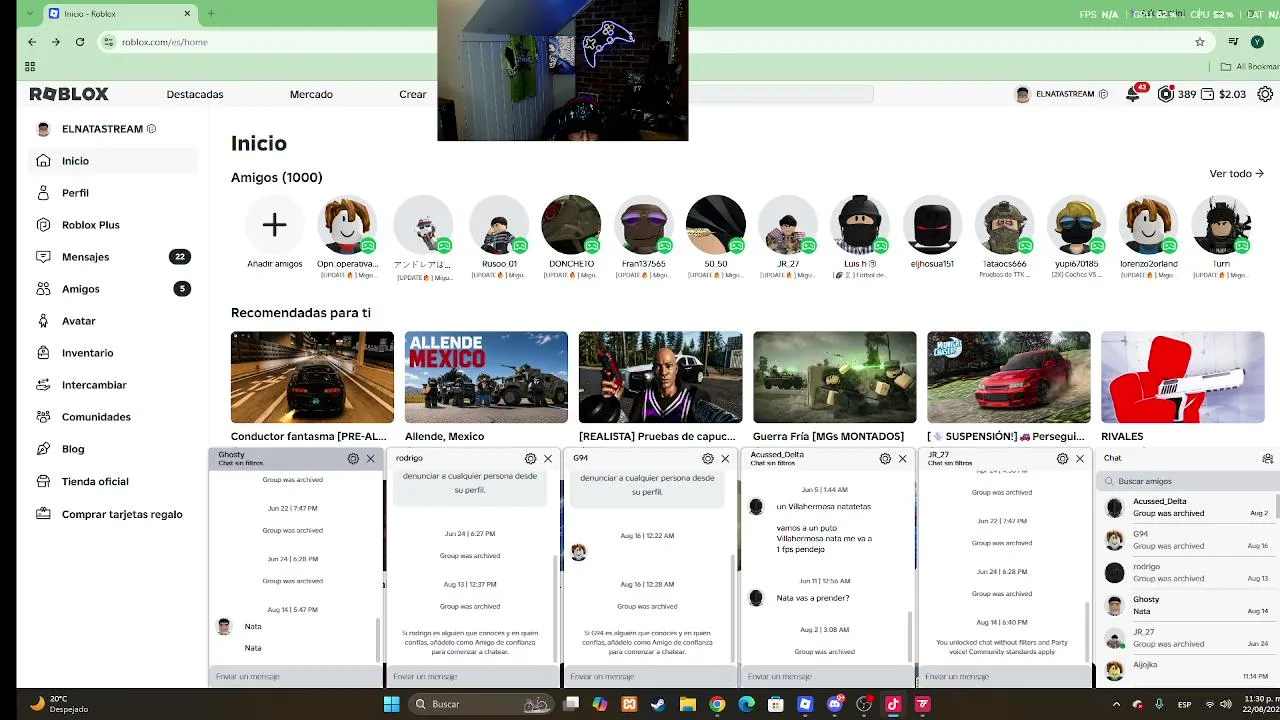
Task: Open the Crear menu
Action: tap(413, 94)
